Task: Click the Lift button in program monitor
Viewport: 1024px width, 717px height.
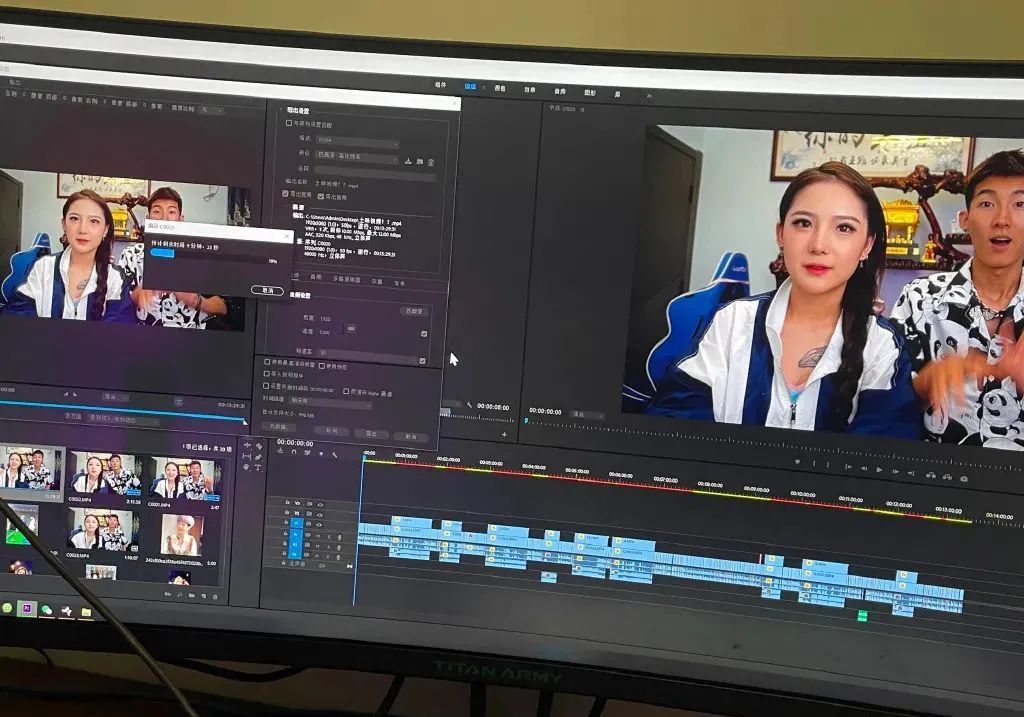Action: click(931, 475)
